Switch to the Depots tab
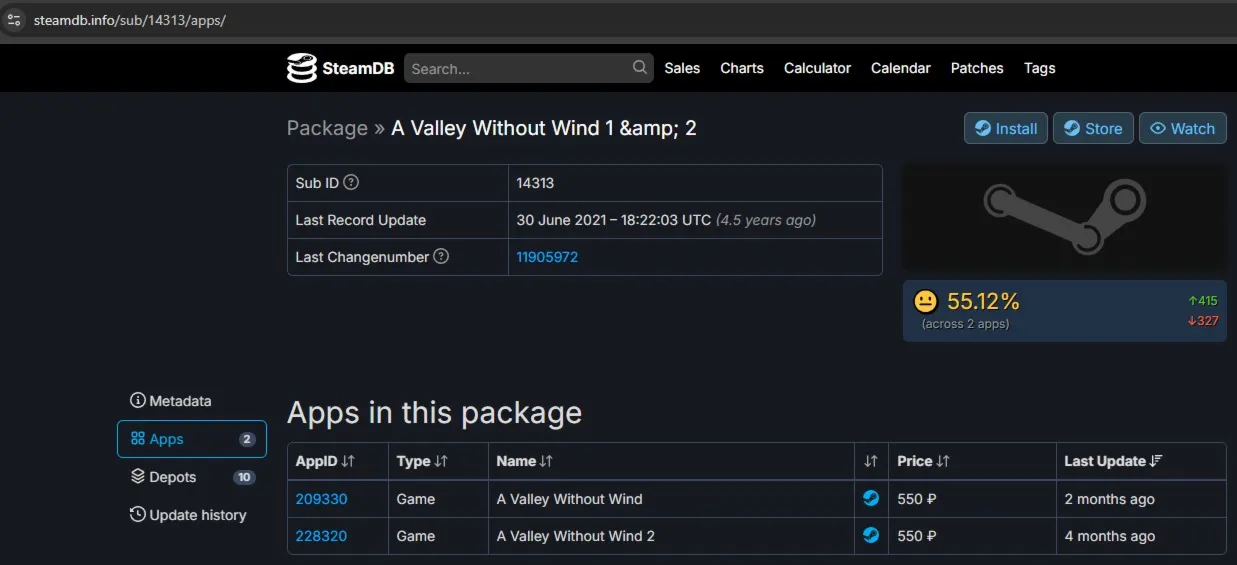The image size is (1237, 565). coord(192,477)
